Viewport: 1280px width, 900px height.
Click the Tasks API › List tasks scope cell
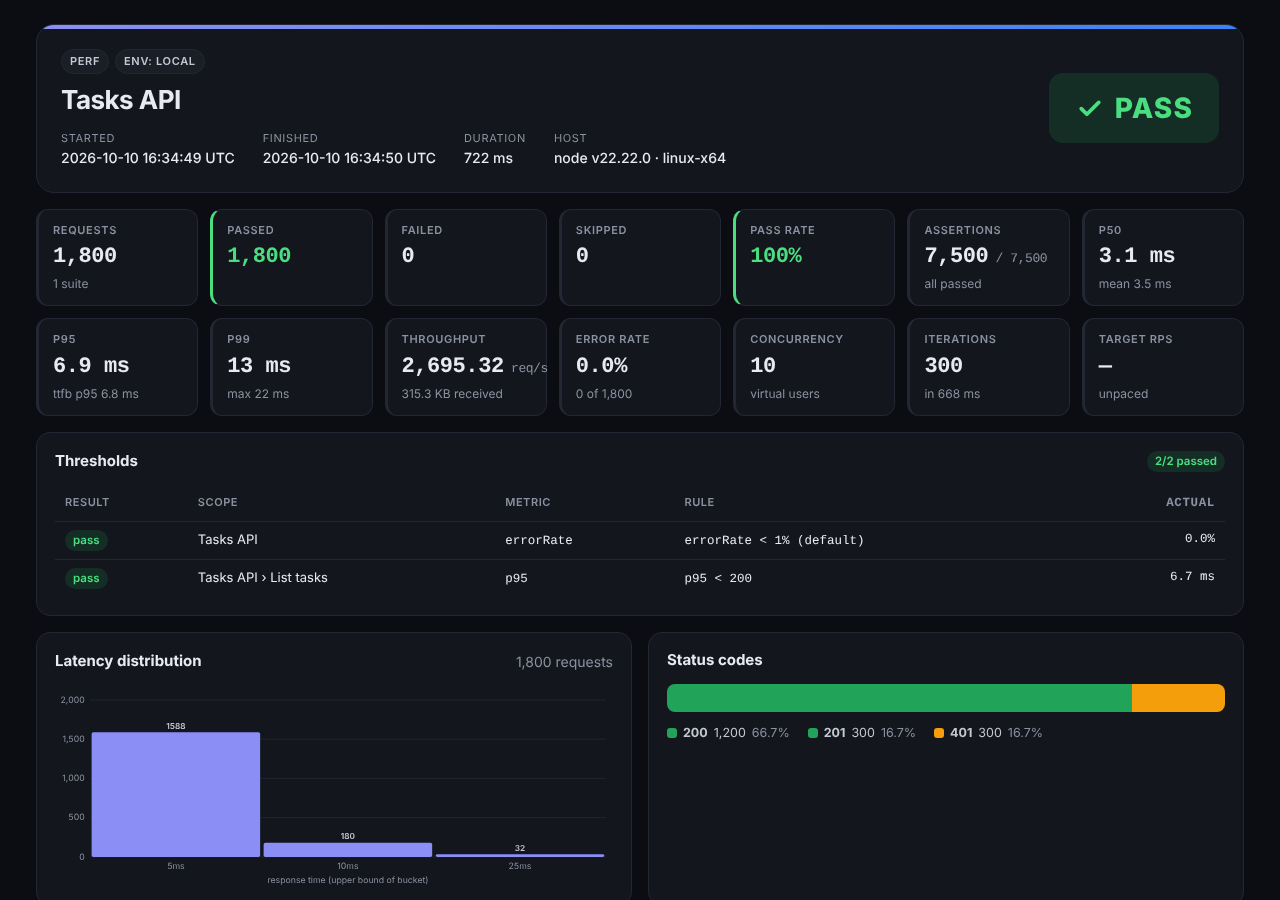point(263,577)
